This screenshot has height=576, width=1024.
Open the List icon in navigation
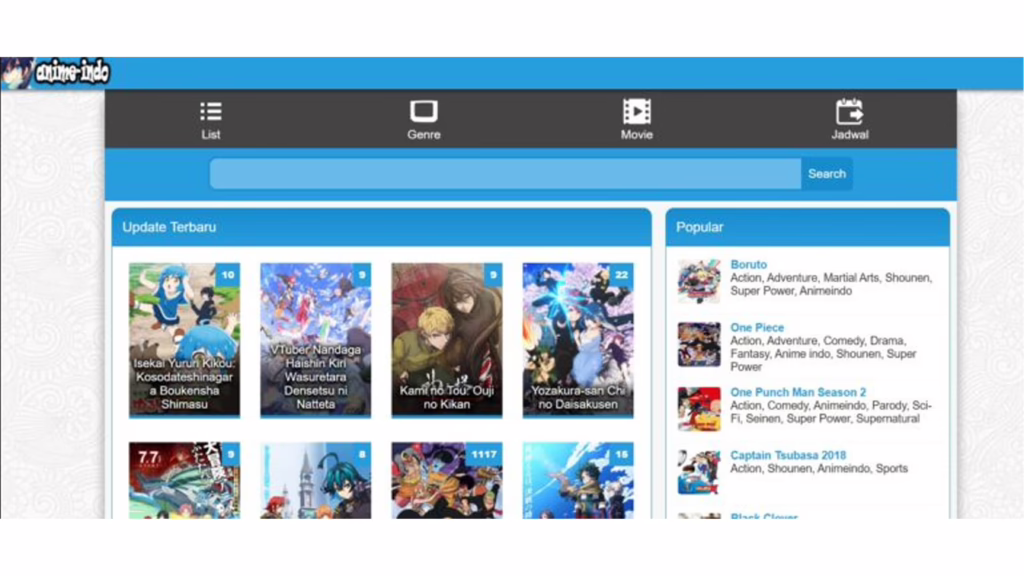point(211,112)
